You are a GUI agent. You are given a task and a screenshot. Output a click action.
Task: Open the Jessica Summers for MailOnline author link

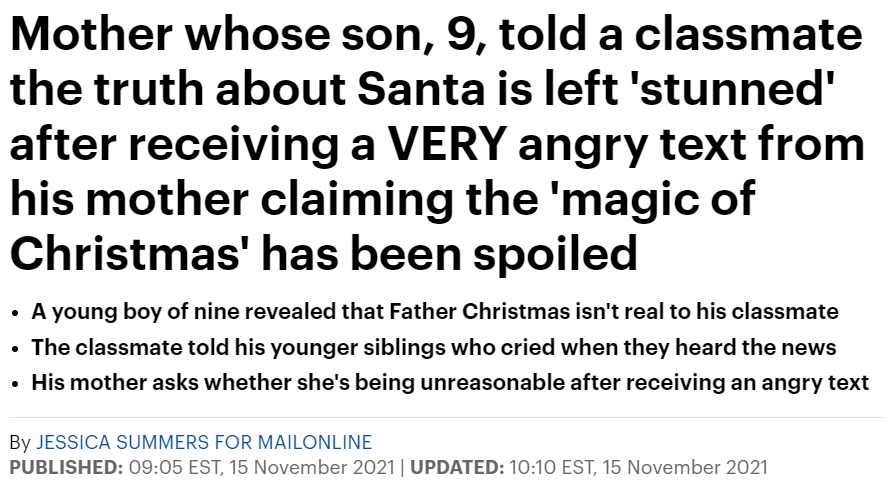(204, 442)
